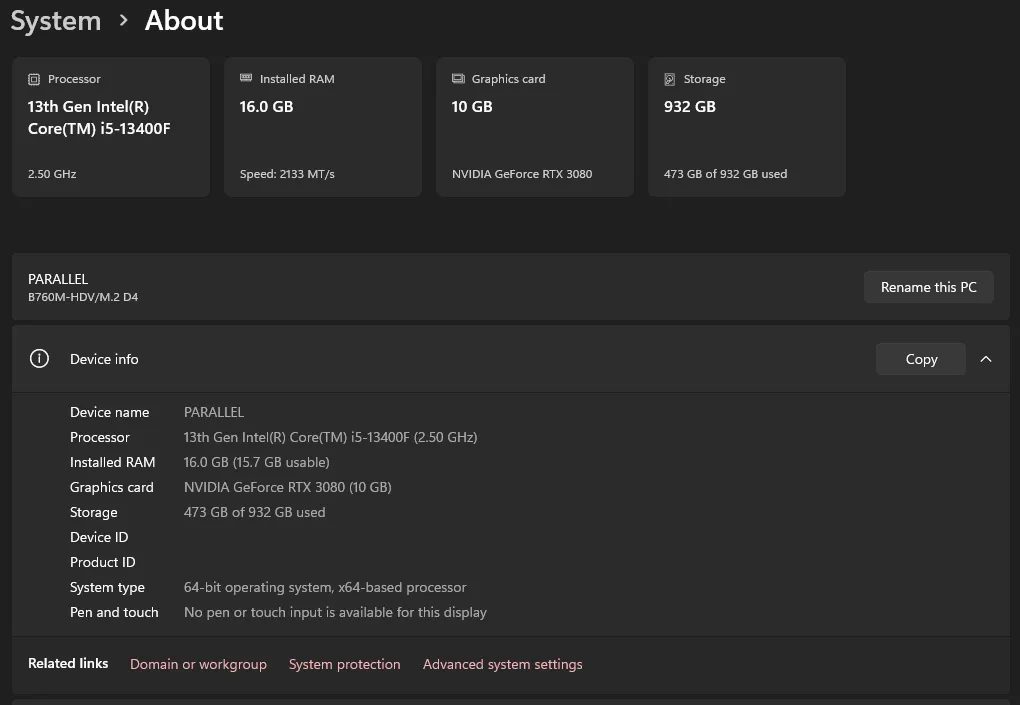Click the 16.0 GB value on the RAM card

point(266,107)
